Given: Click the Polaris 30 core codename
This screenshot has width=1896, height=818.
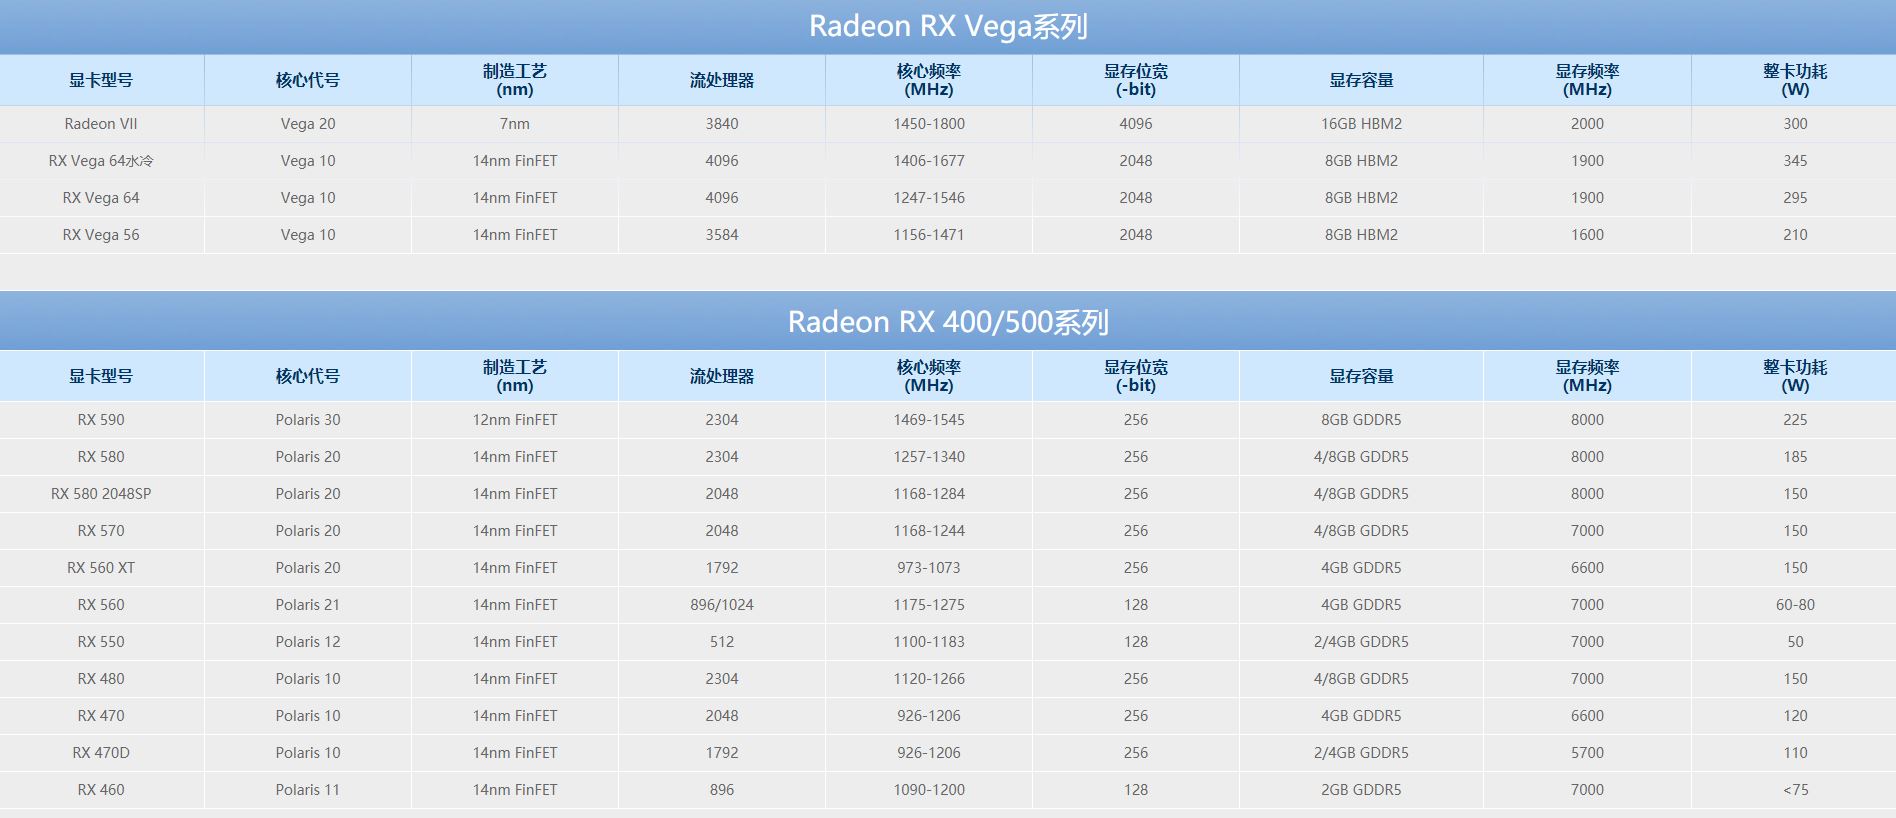Looking at the screenshot, I should pyautogui.click(x=308, y=420).
